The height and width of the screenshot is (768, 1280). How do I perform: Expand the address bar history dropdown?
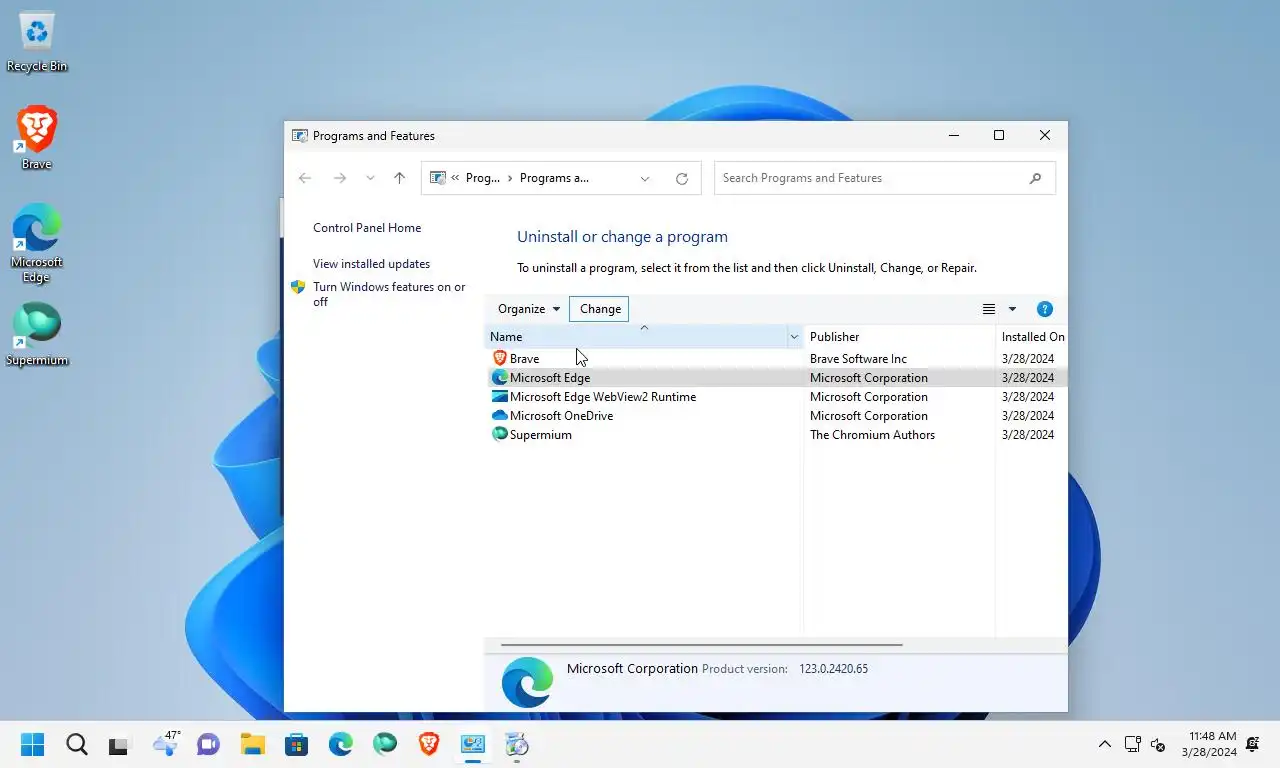coord(645,179)
